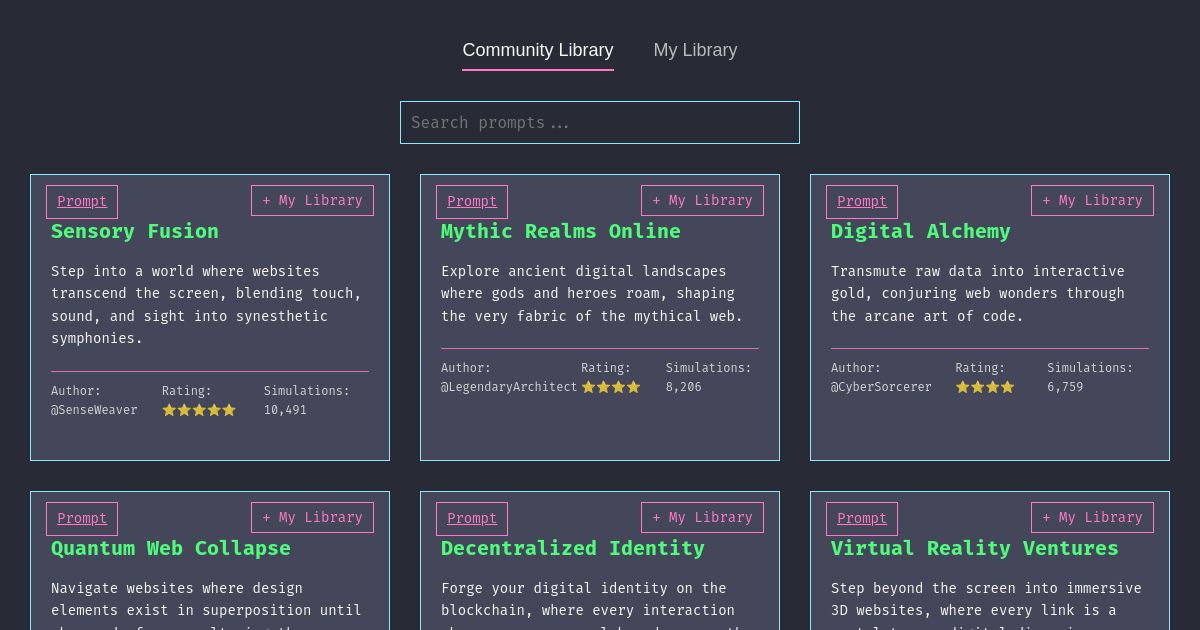This screenshot has width=1200, height=630.
Task: Click the star rating on Sensory Fusion
Action: (199, 409)
